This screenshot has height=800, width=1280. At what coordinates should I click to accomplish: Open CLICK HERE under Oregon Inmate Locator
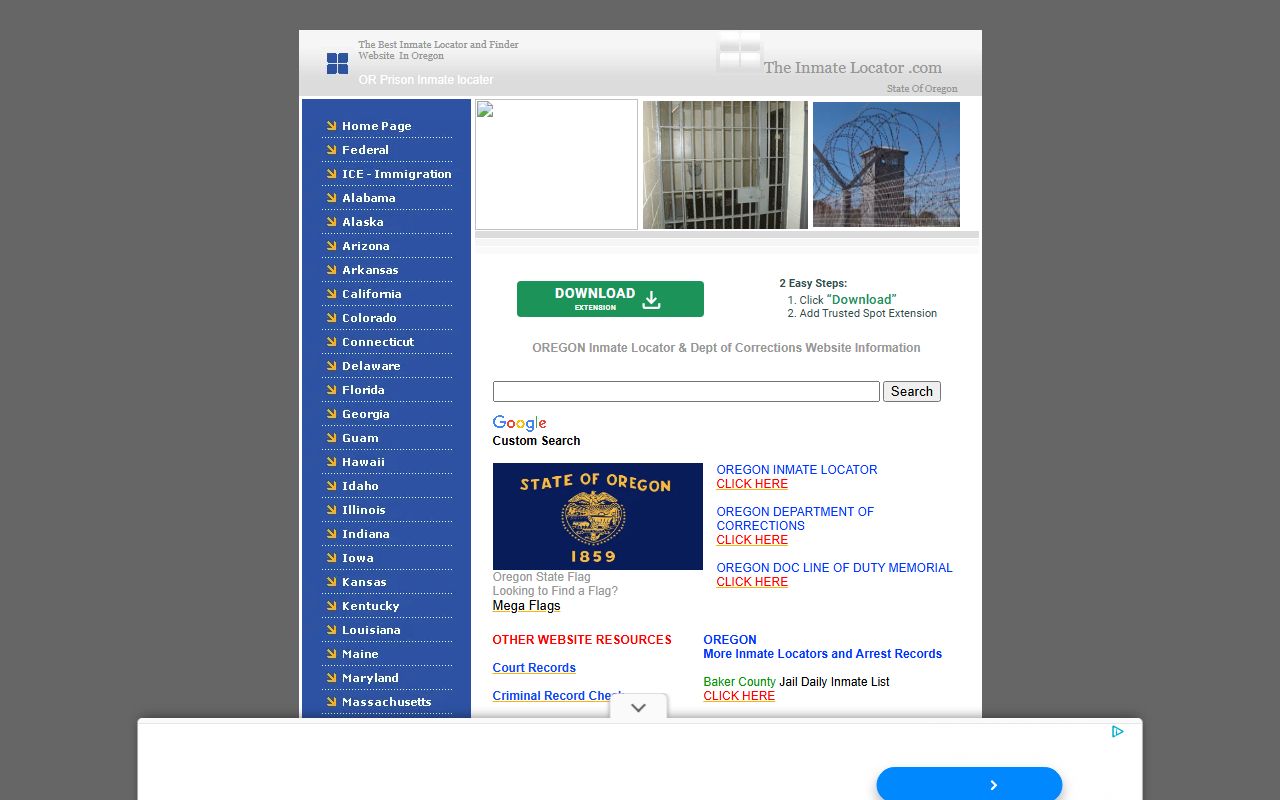click(752, 484)
